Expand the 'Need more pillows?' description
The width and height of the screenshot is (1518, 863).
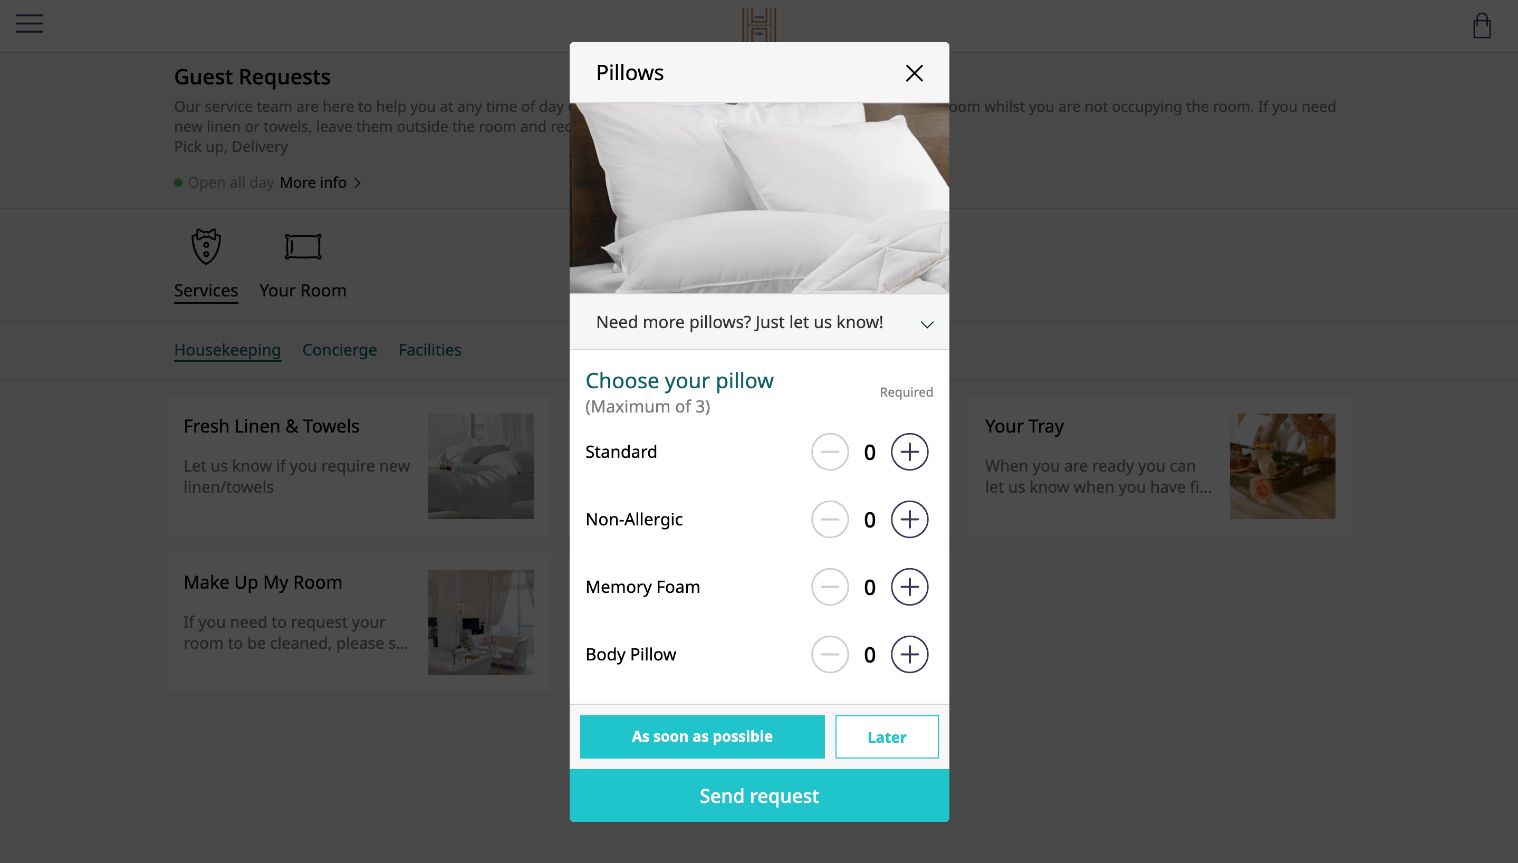[926, 324]
